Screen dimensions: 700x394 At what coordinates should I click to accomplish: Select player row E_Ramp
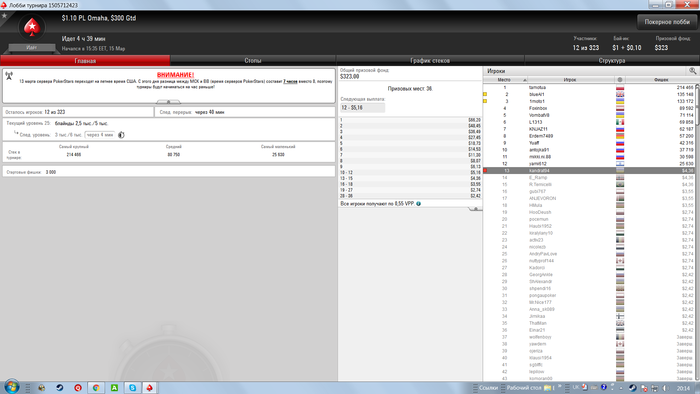(x=588, y=178)
